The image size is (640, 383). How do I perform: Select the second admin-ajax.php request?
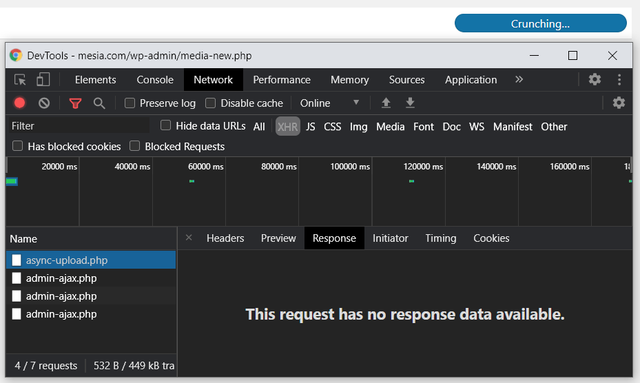coord(91,296)
